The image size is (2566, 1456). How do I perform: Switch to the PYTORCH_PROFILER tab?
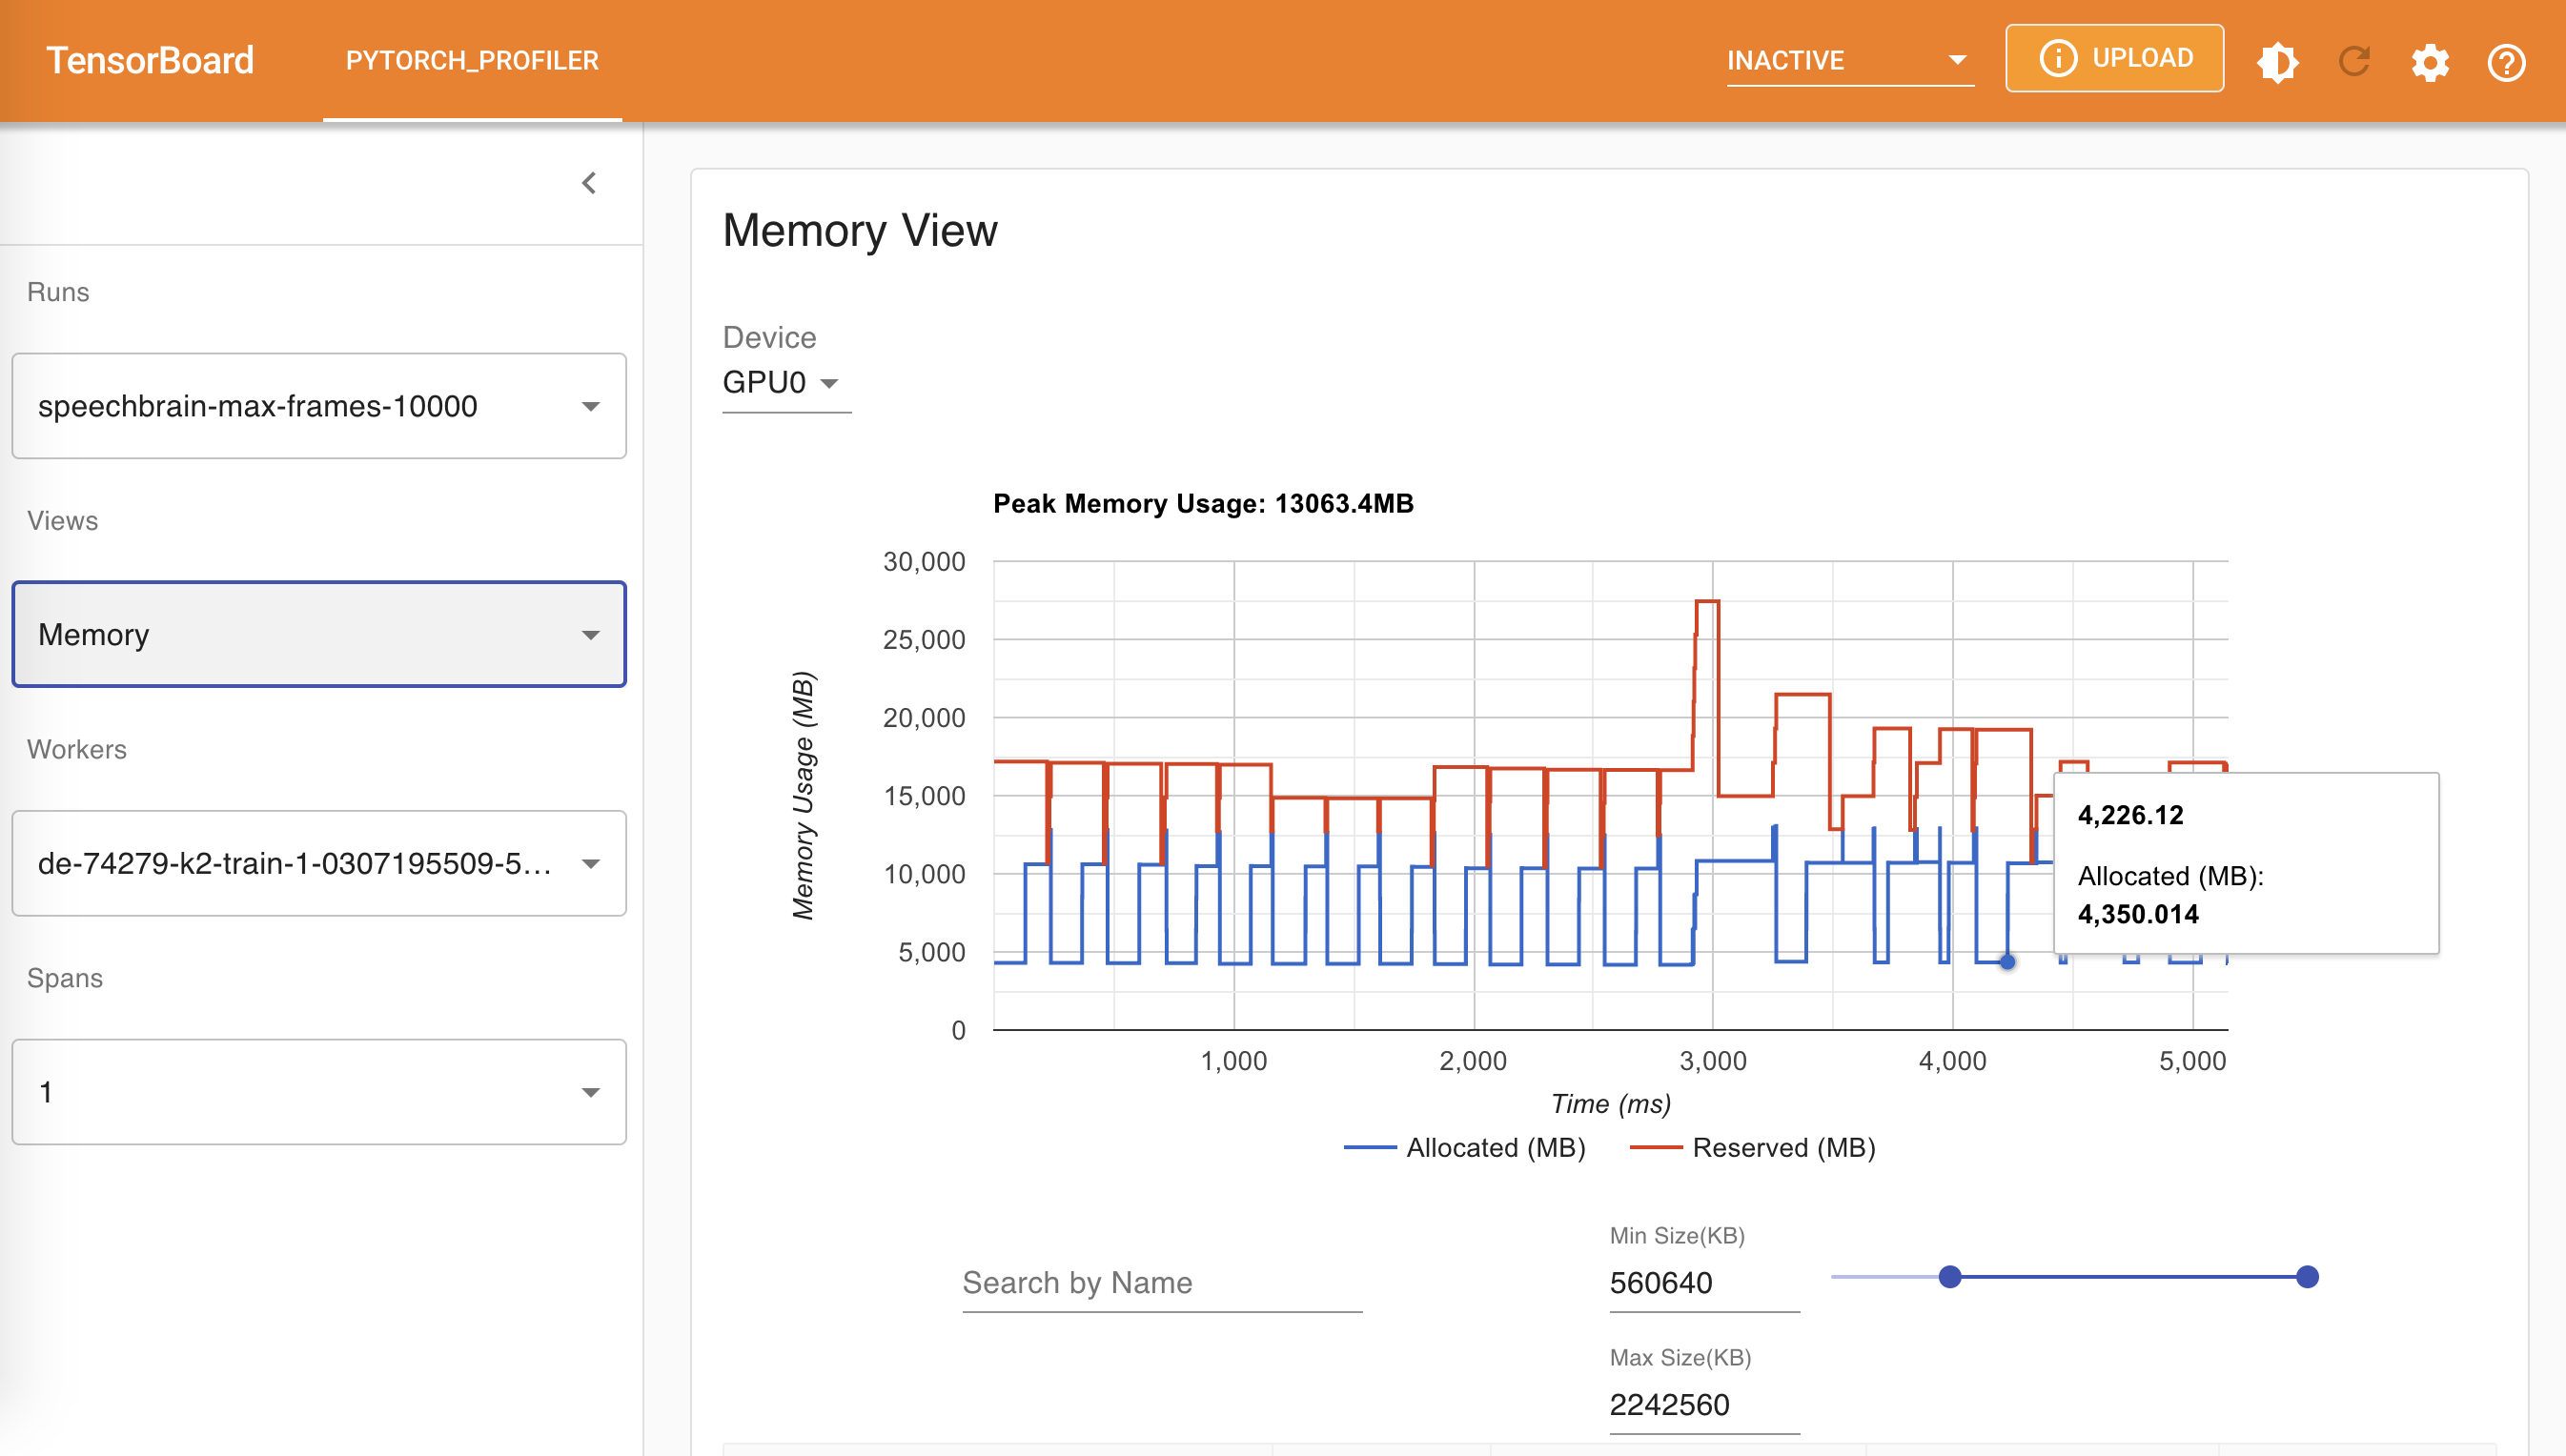tap(472, 60)
